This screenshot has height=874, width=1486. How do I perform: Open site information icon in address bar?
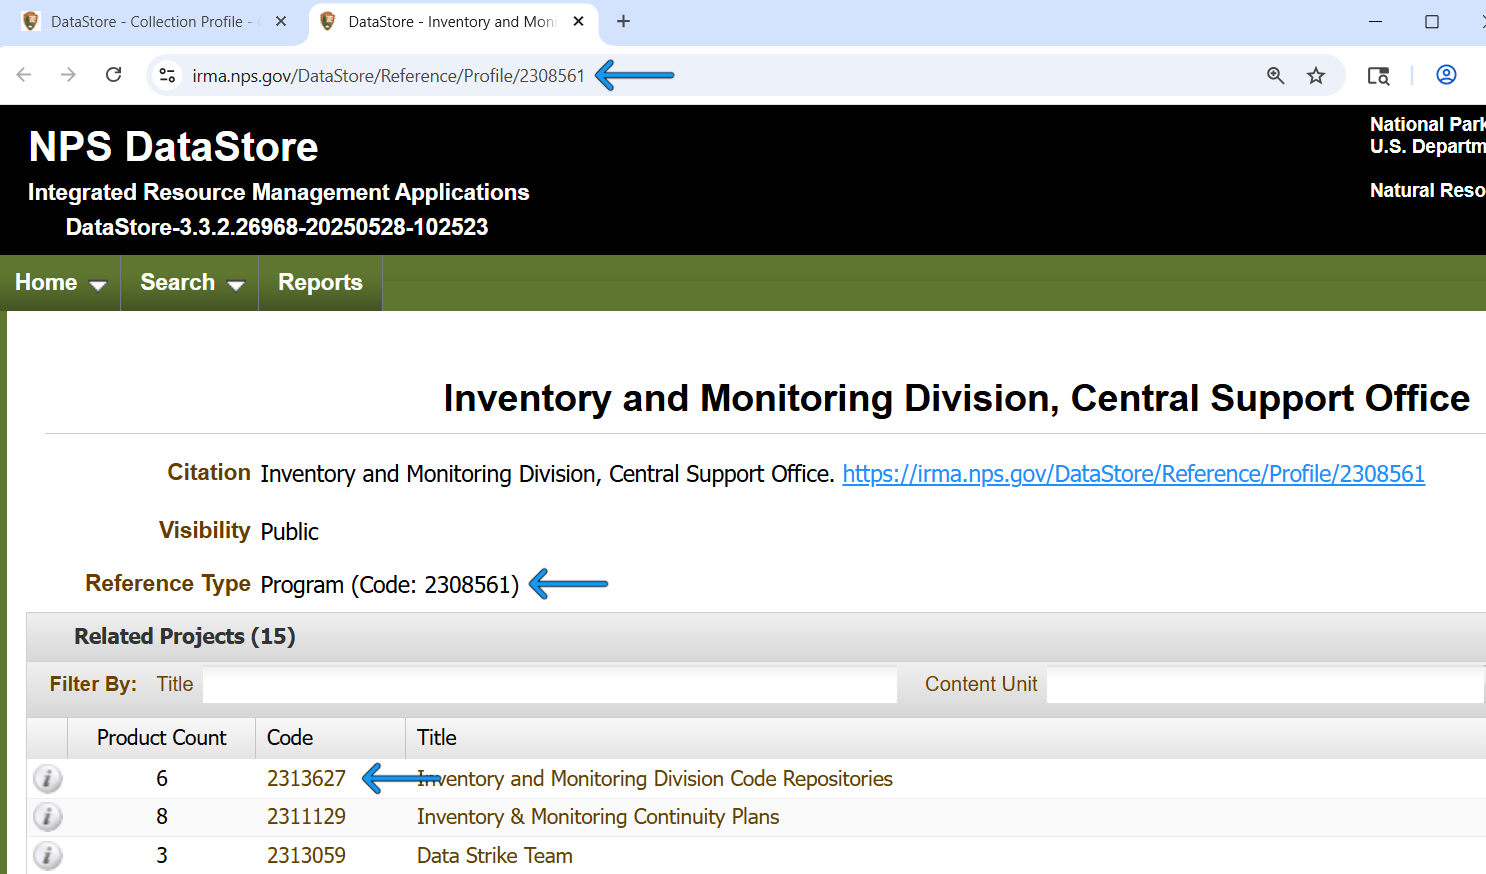pyautogui.click(x=168, y=75)
